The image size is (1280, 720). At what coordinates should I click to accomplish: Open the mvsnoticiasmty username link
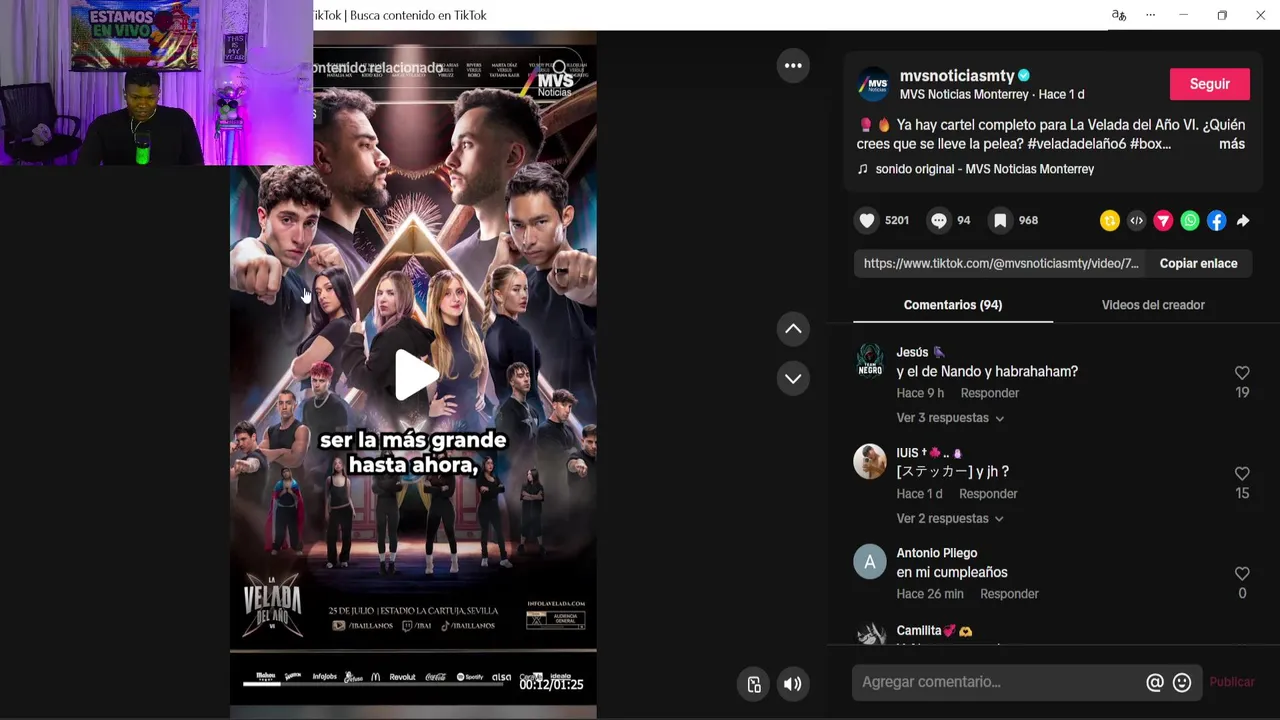tap(957, 76)
